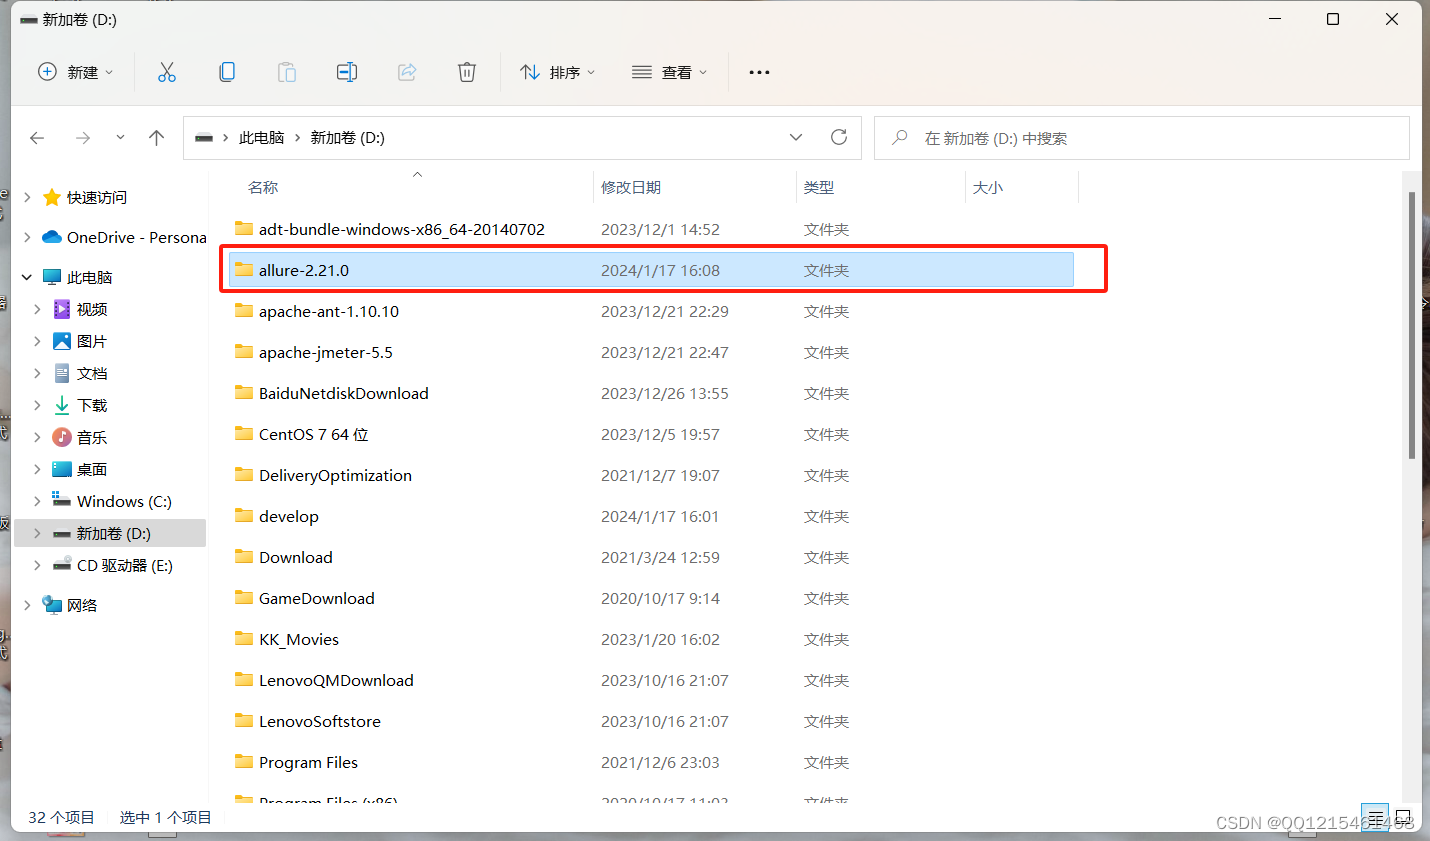Select the allure-2.21.0 folder
Image resolution: width=1430 pixels, height=841 pixels.
point(651,270)
